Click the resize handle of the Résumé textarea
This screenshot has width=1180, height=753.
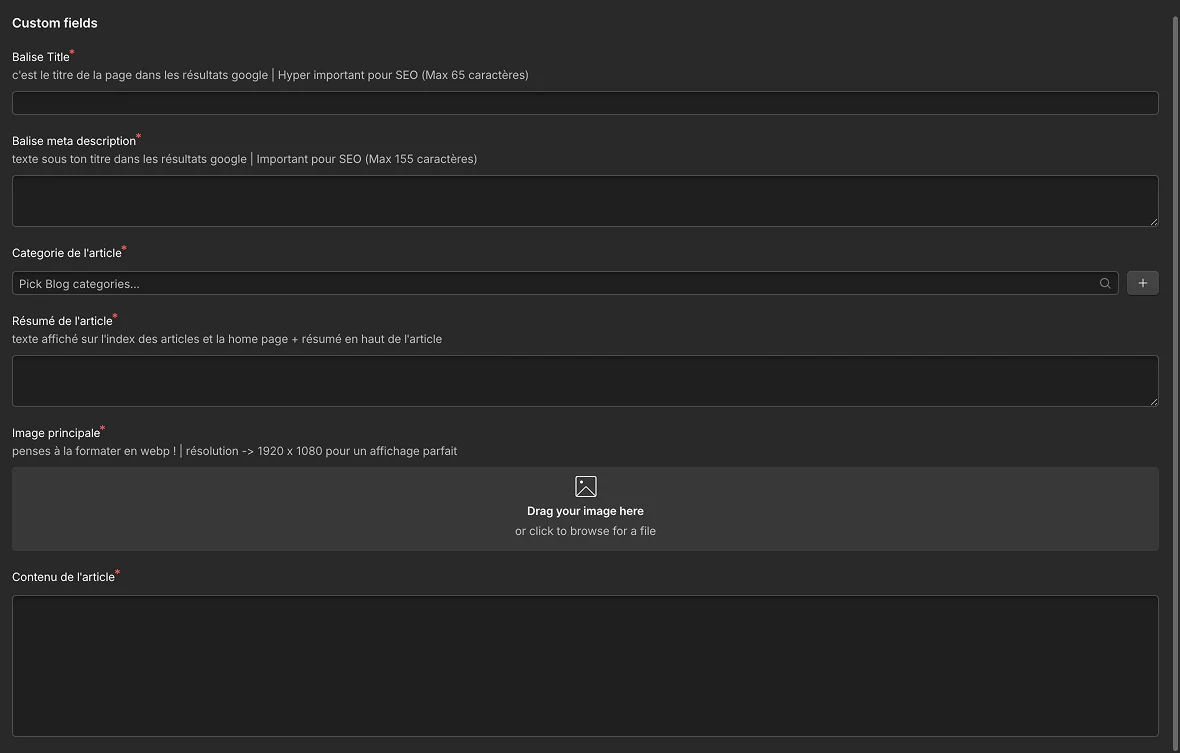(x=1152, y=402)
